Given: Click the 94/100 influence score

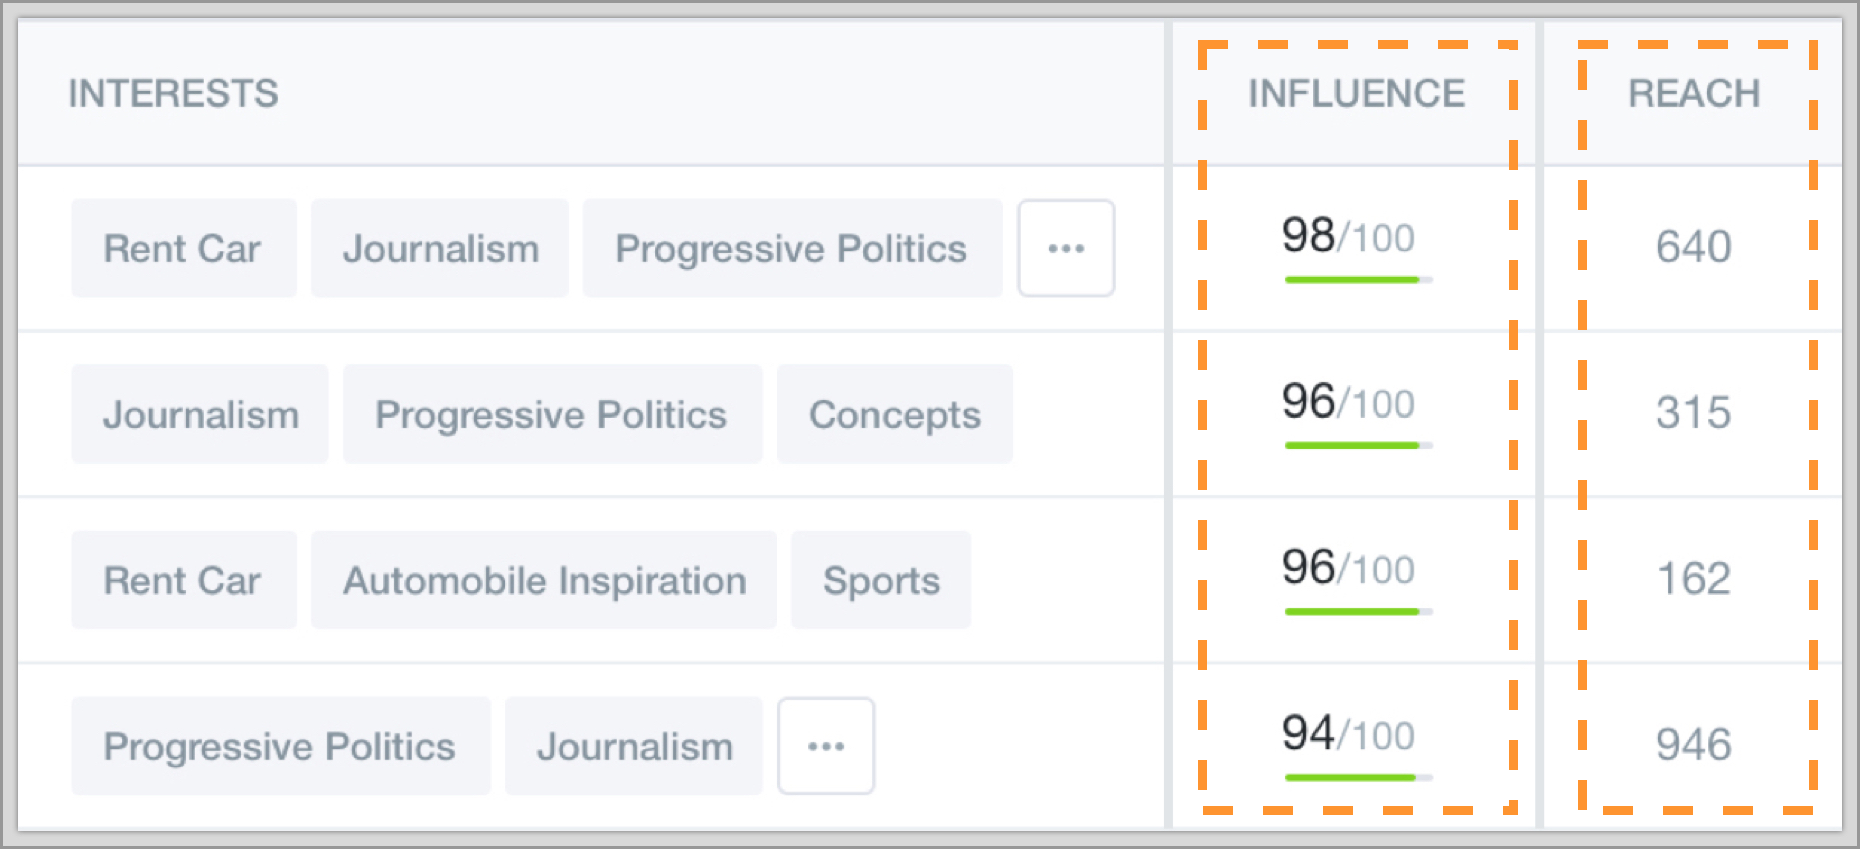Looking at the screenshot, I should (1348, 734).
